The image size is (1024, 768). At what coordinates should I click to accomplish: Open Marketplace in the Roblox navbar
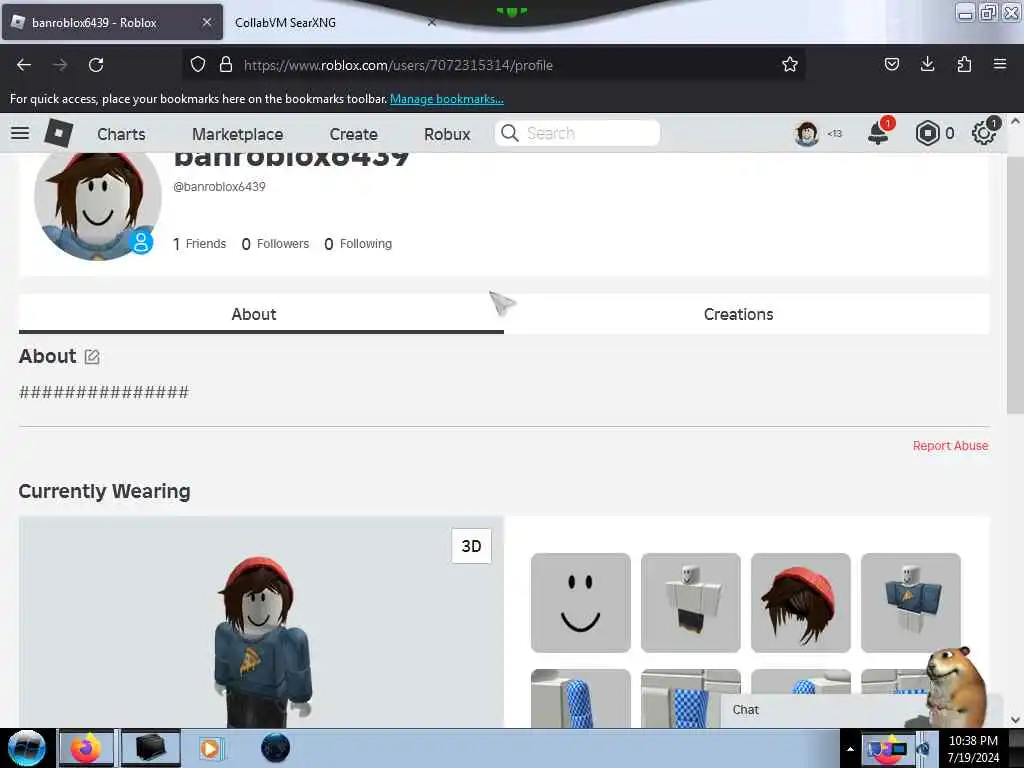click(238, 134)
